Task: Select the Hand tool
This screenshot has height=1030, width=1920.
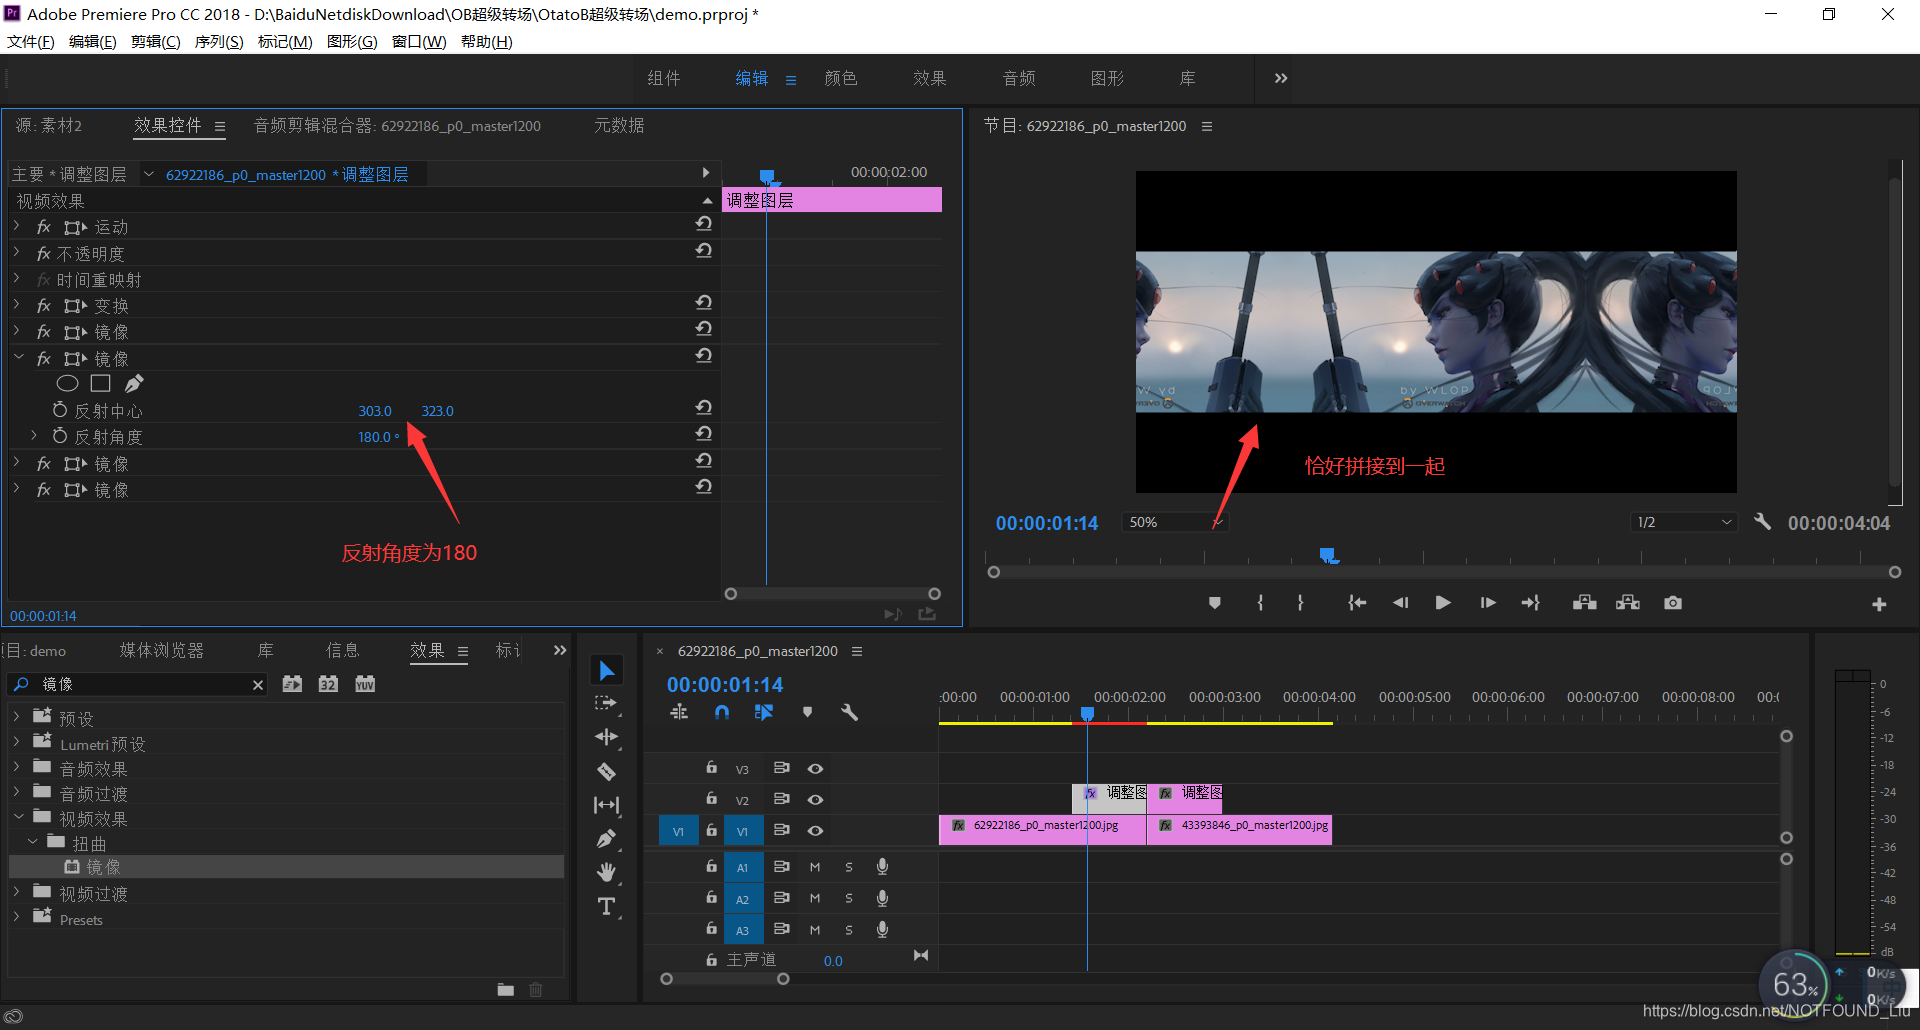Action: 607,872
